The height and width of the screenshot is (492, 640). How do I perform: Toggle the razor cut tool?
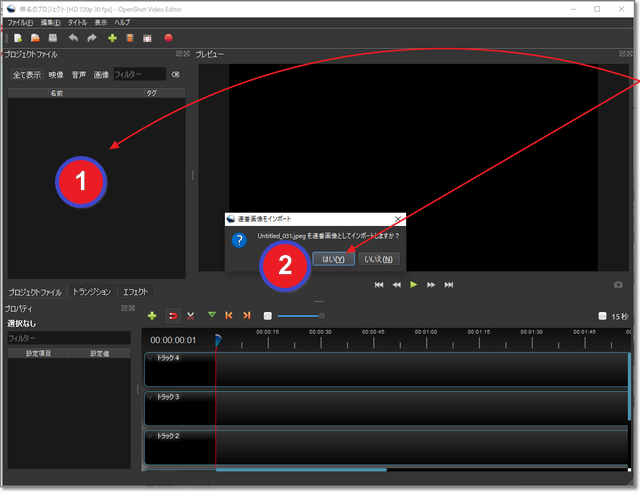click(x=191, y=316)
